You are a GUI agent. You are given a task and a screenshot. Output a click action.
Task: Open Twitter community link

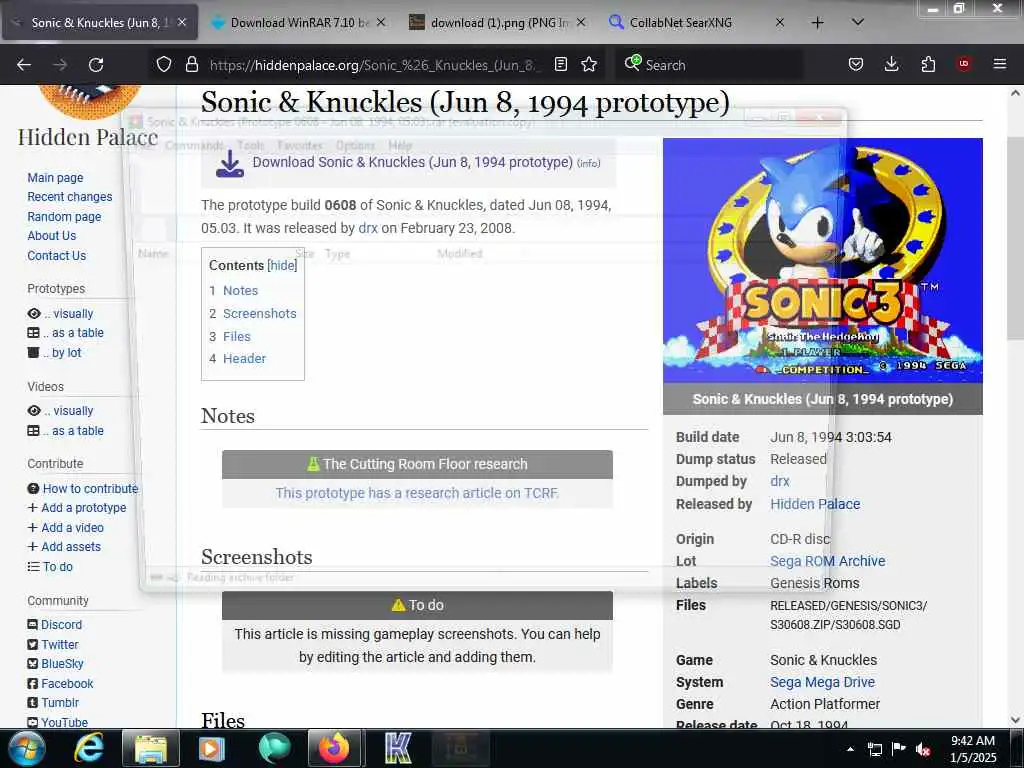click(x=59, y=645)
